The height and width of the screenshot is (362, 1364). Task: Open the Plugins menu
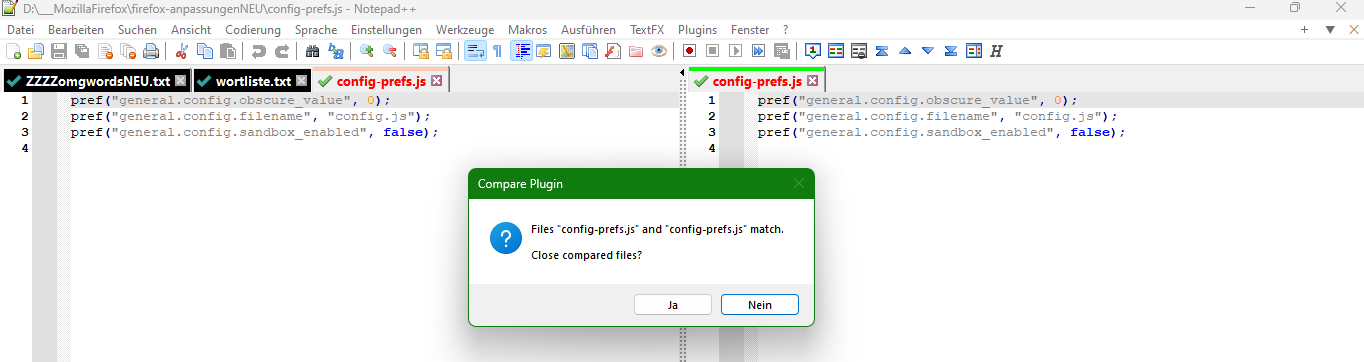[x=697, y=30]
